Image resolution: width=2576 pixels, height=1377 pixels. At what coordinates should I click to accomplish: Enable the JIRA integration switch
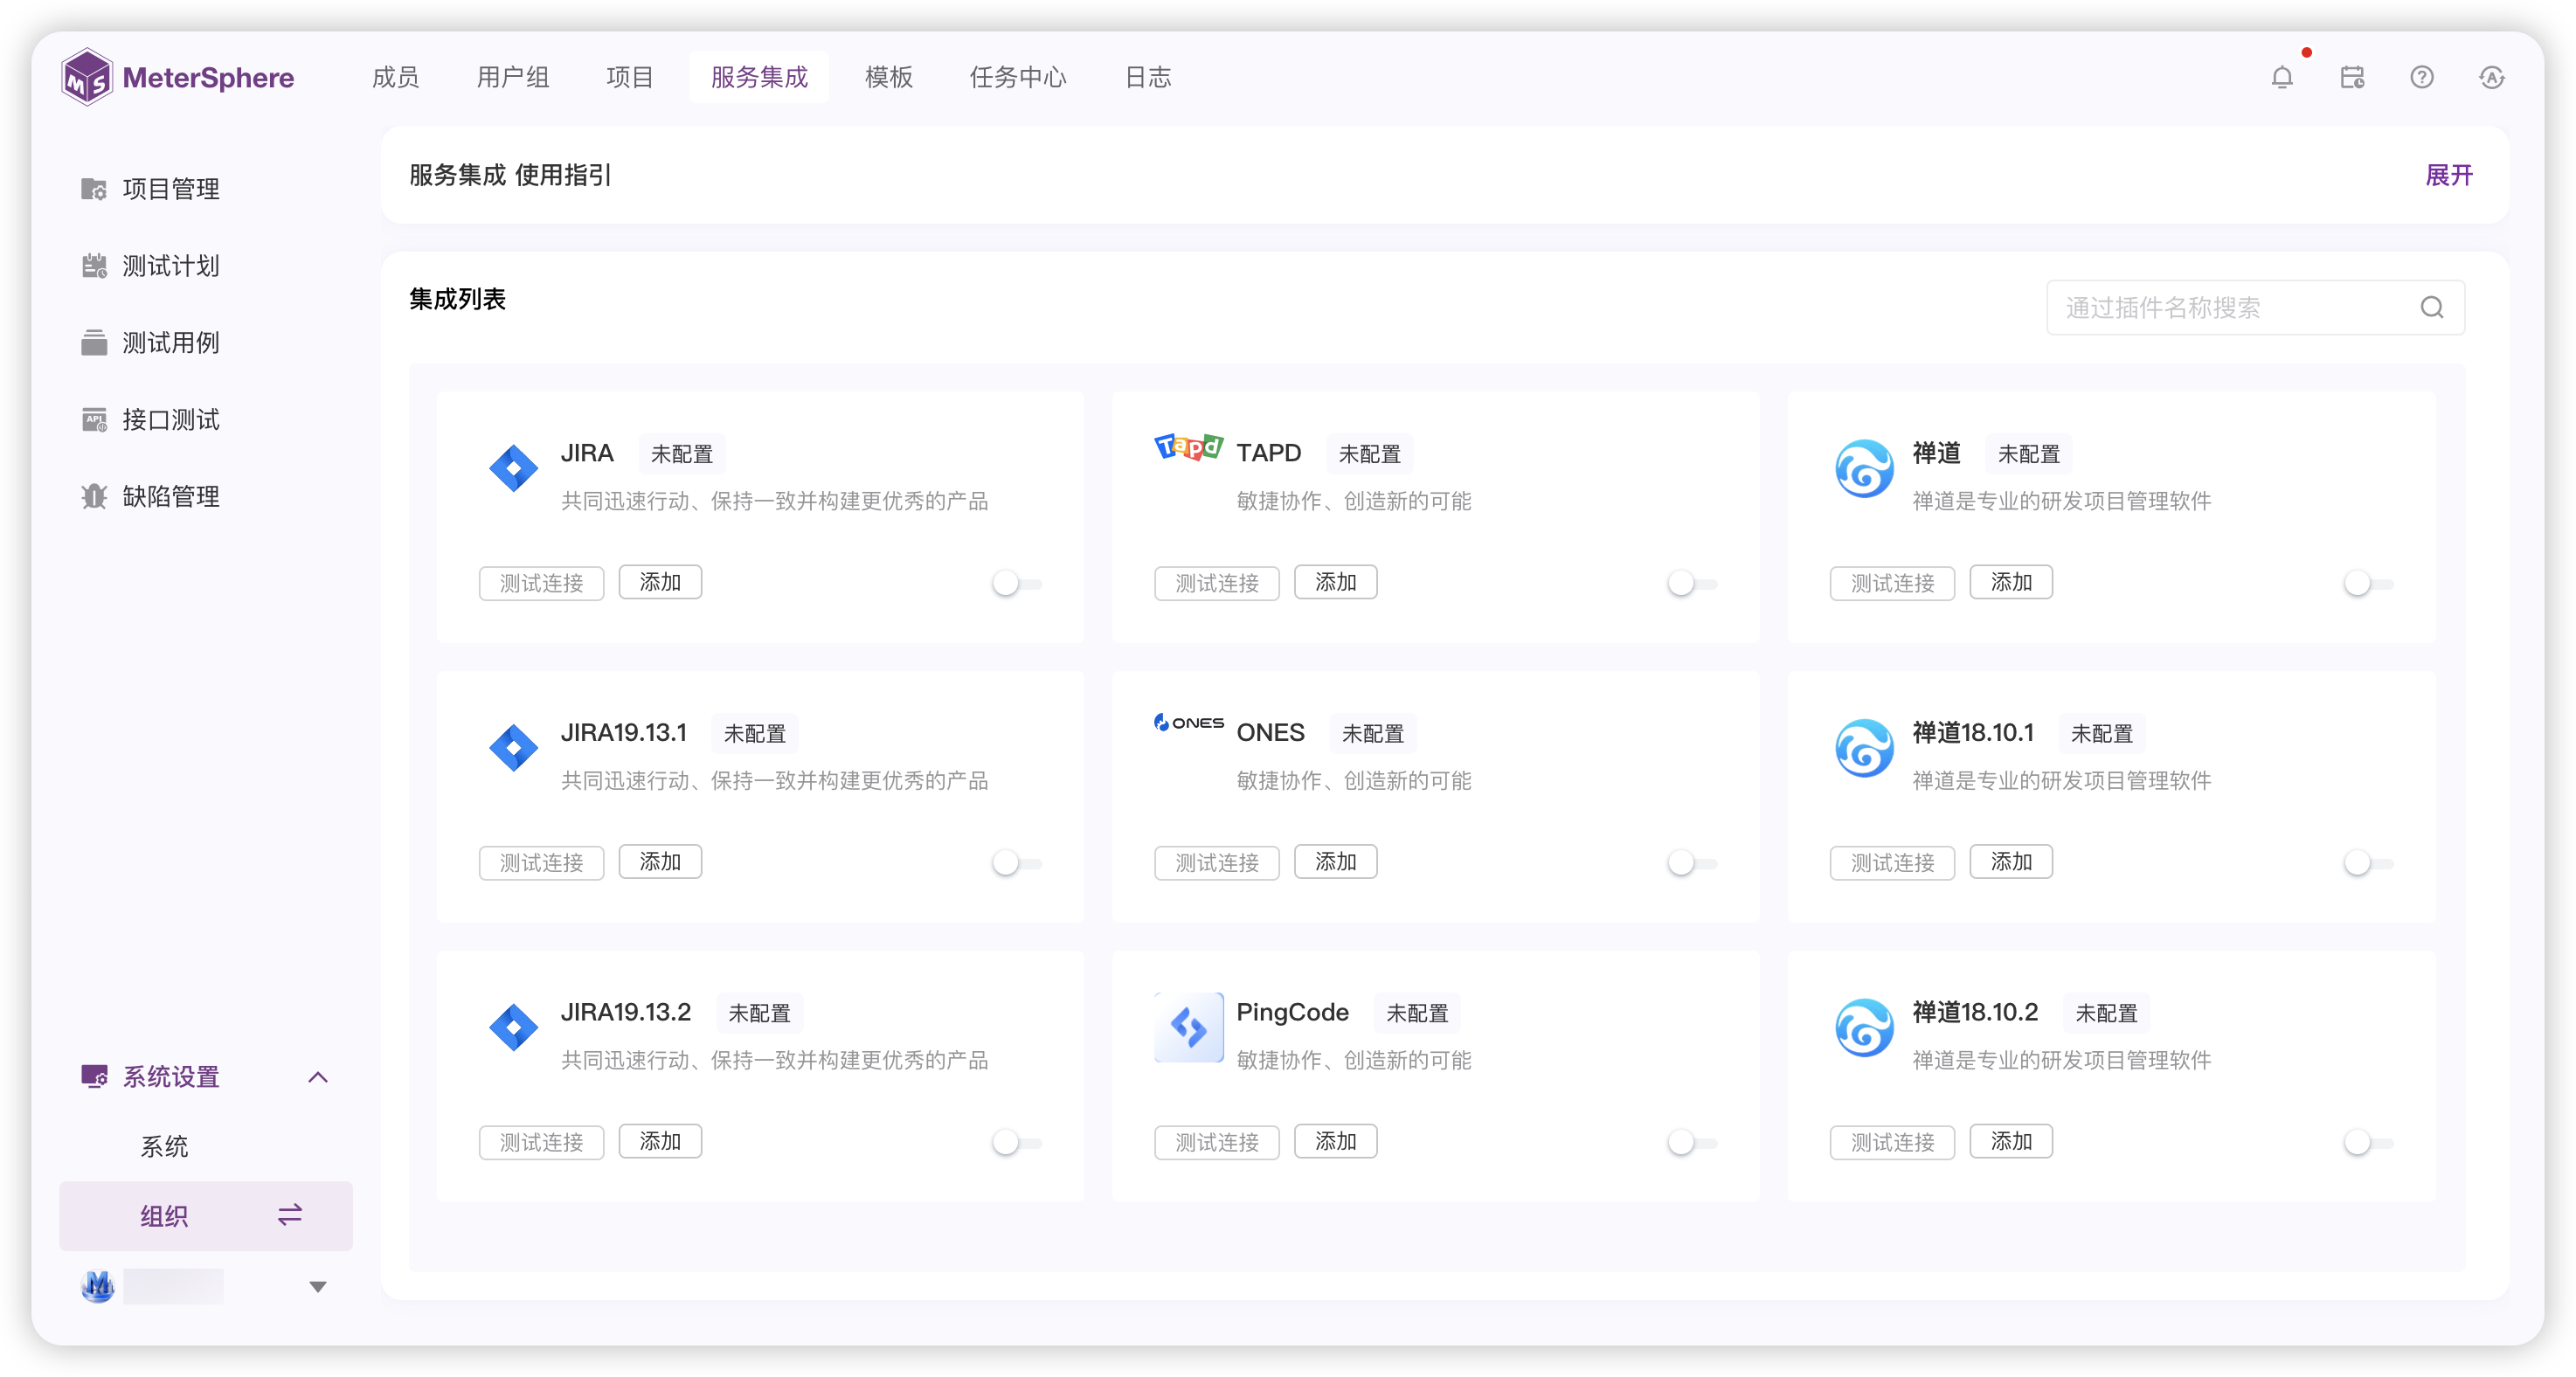(x=1017, y=583)
